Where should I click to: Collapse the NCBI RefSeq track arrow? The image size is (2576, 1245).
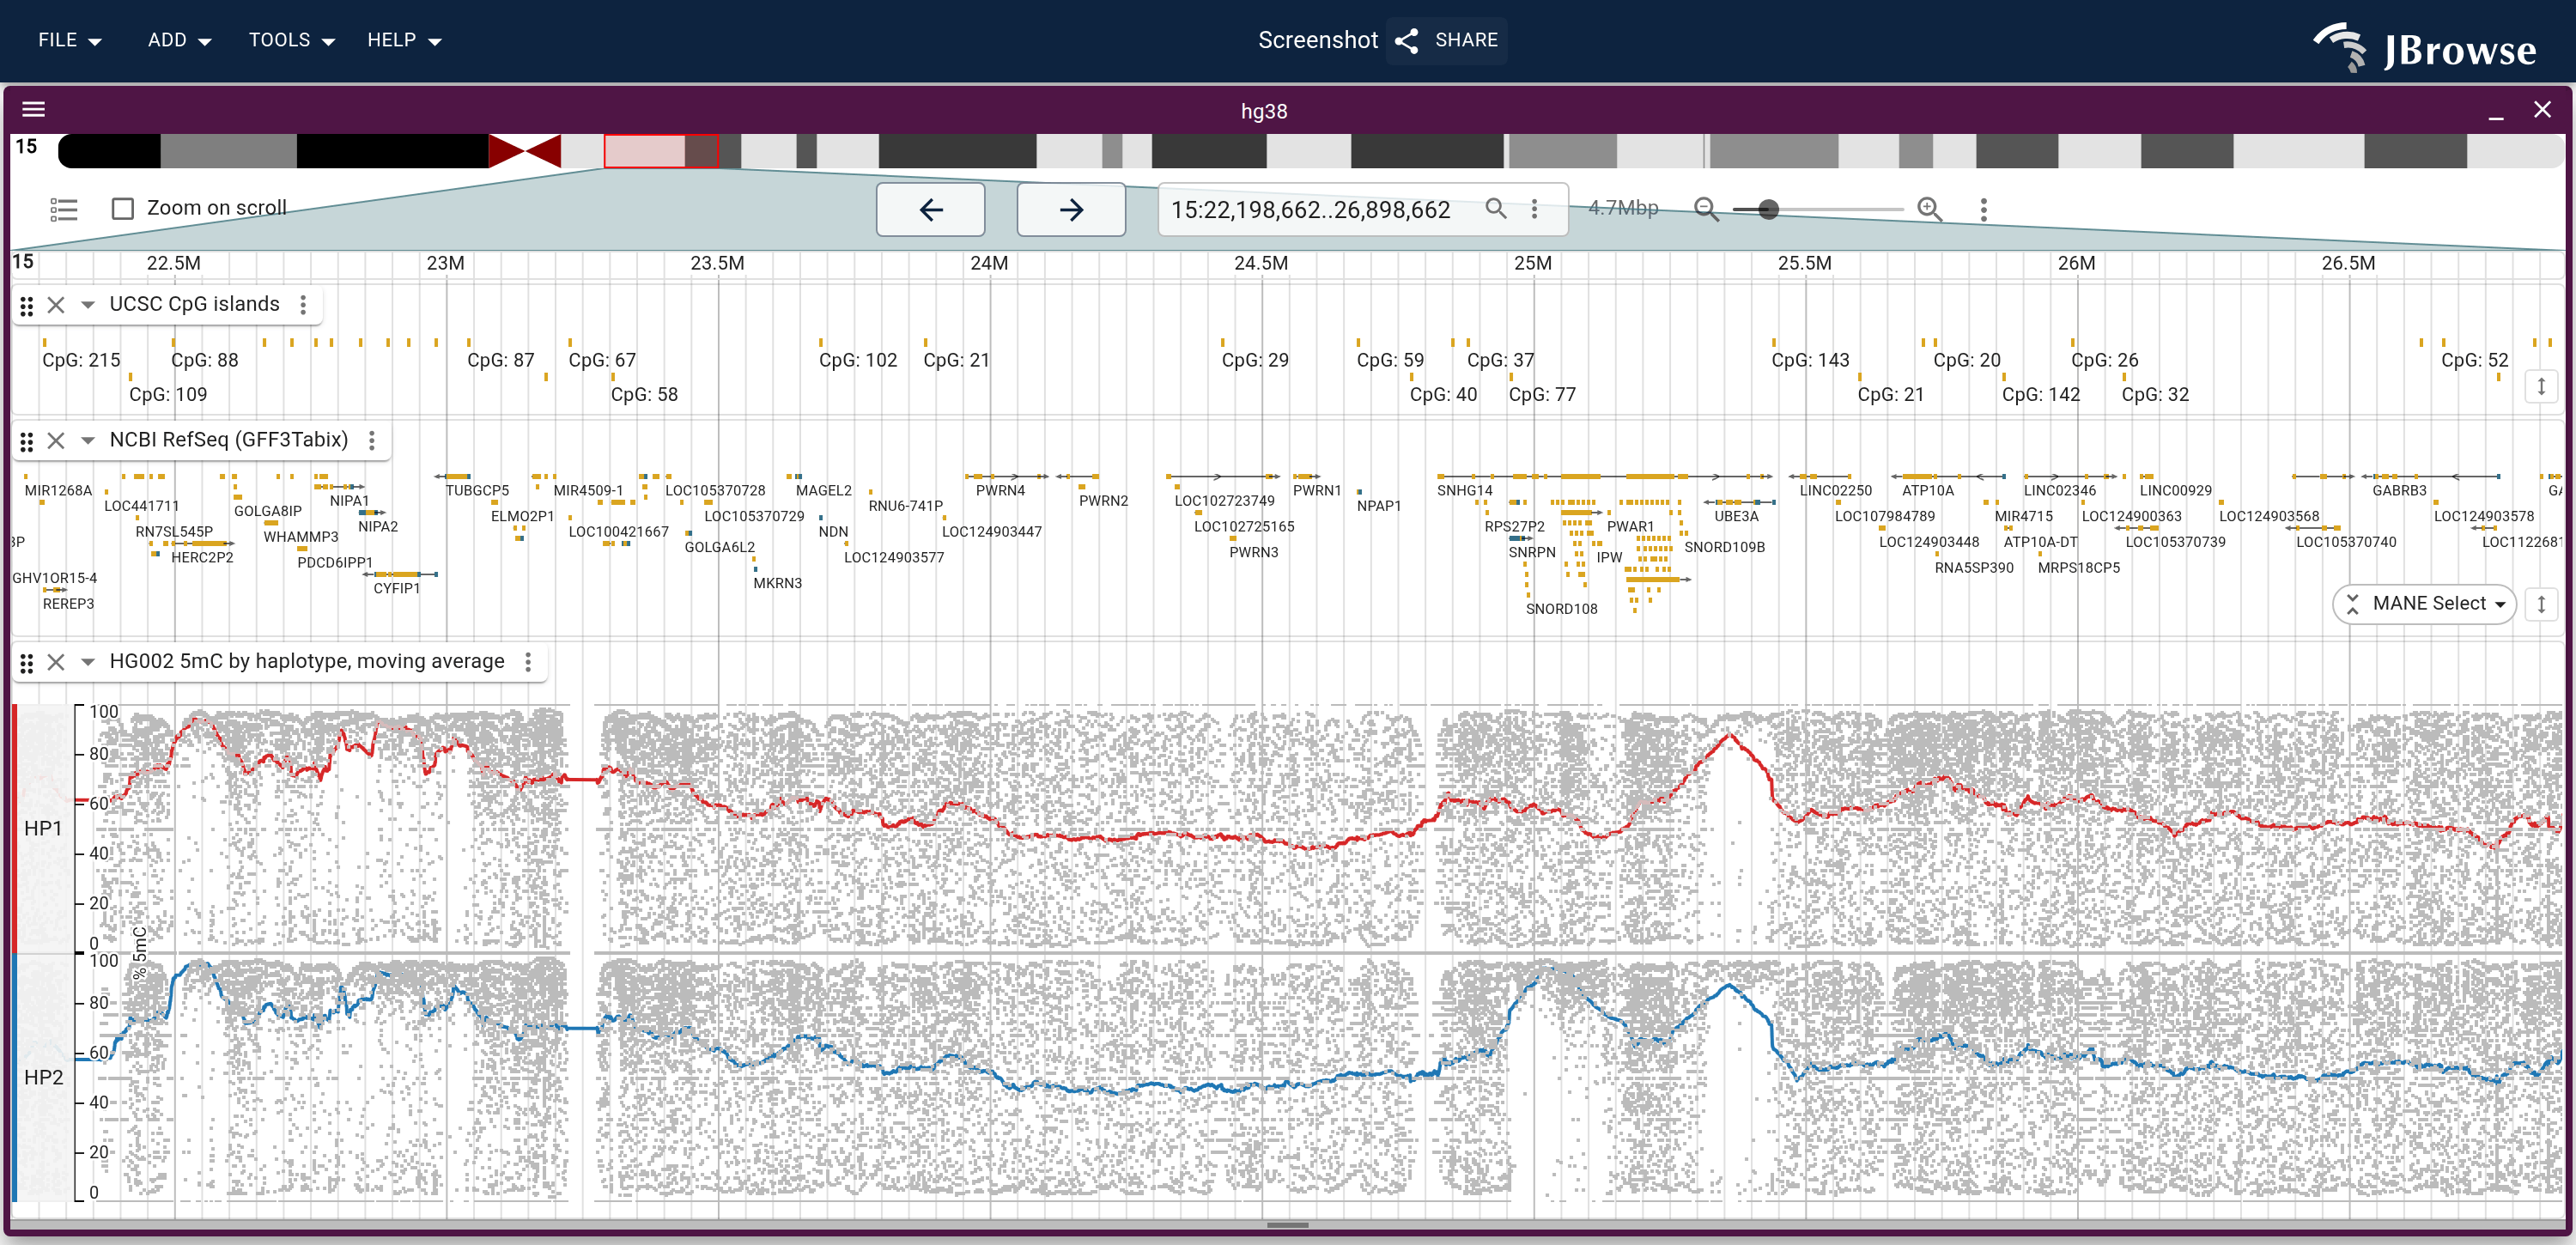88,441
